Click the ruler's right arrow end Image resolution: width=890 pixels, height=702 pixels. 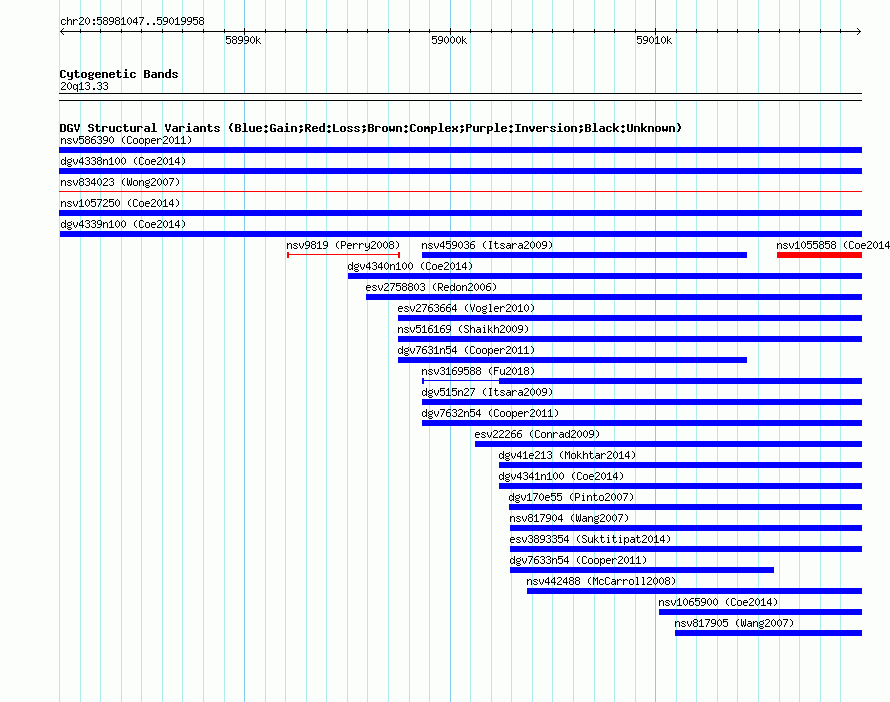859,32
